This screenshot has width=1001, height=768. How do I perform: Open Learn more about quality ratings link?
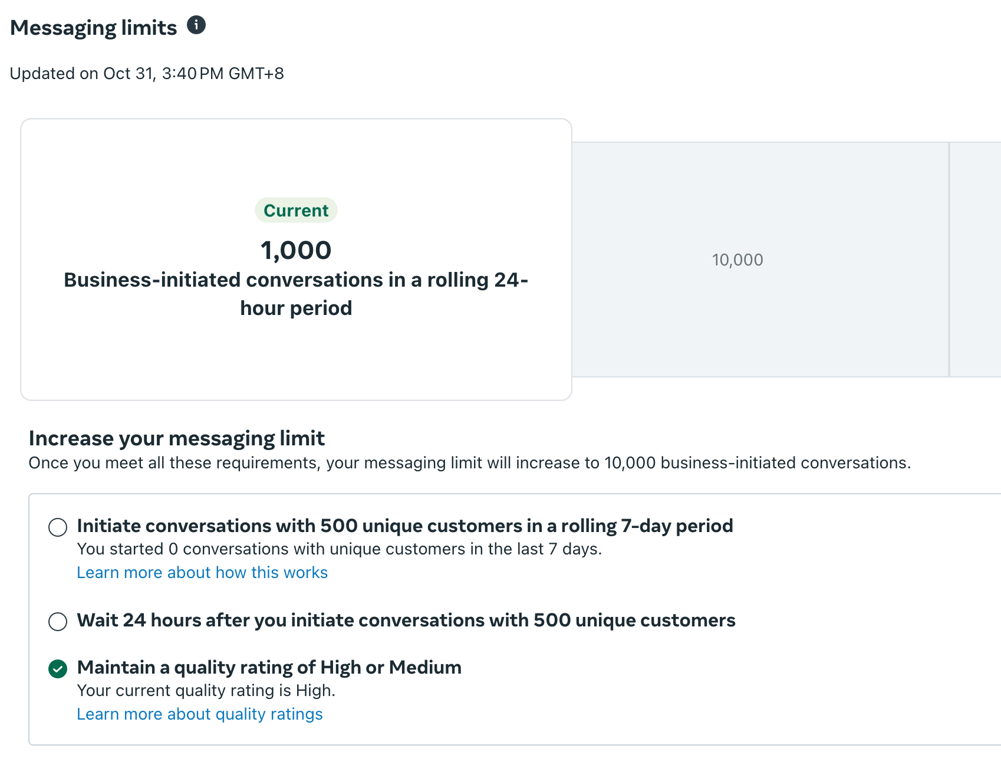point(200,714)
